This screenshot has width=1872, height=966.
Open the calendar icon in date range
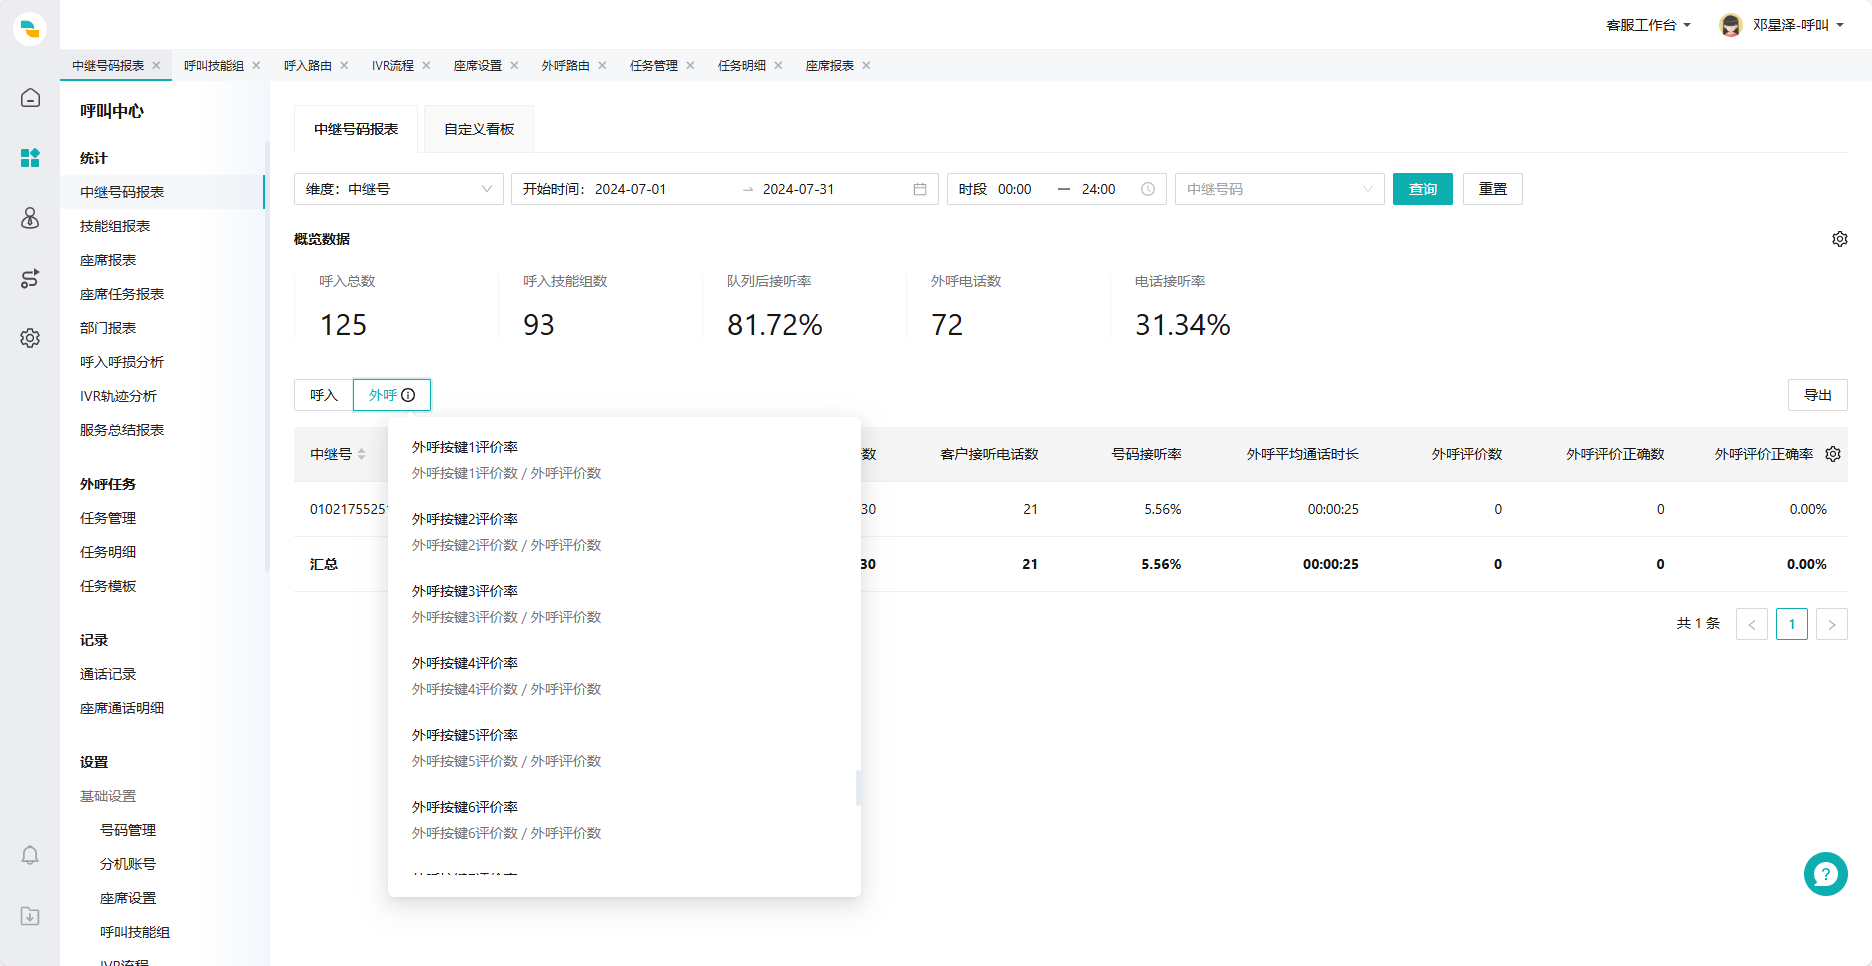(920, 189)
